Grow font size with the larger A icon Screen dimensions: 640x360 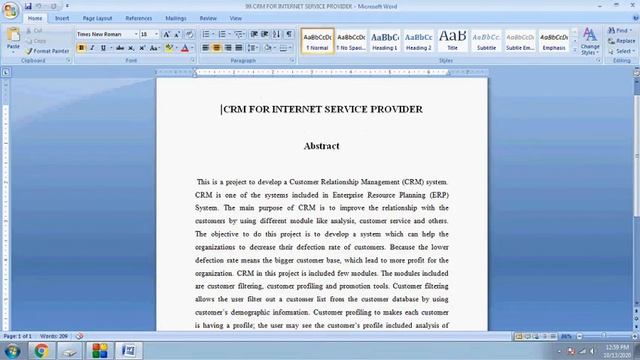167,34
